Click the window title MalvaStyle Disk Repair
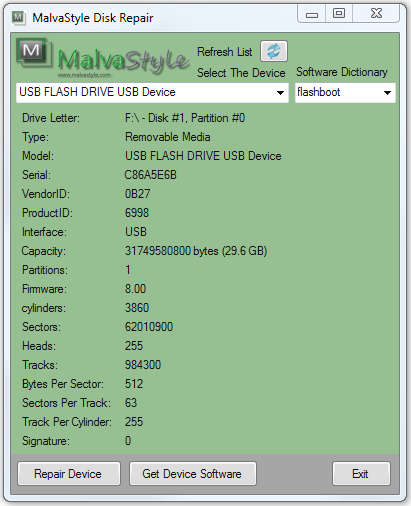This screenshot has height=506, width=411. [93, 18]
